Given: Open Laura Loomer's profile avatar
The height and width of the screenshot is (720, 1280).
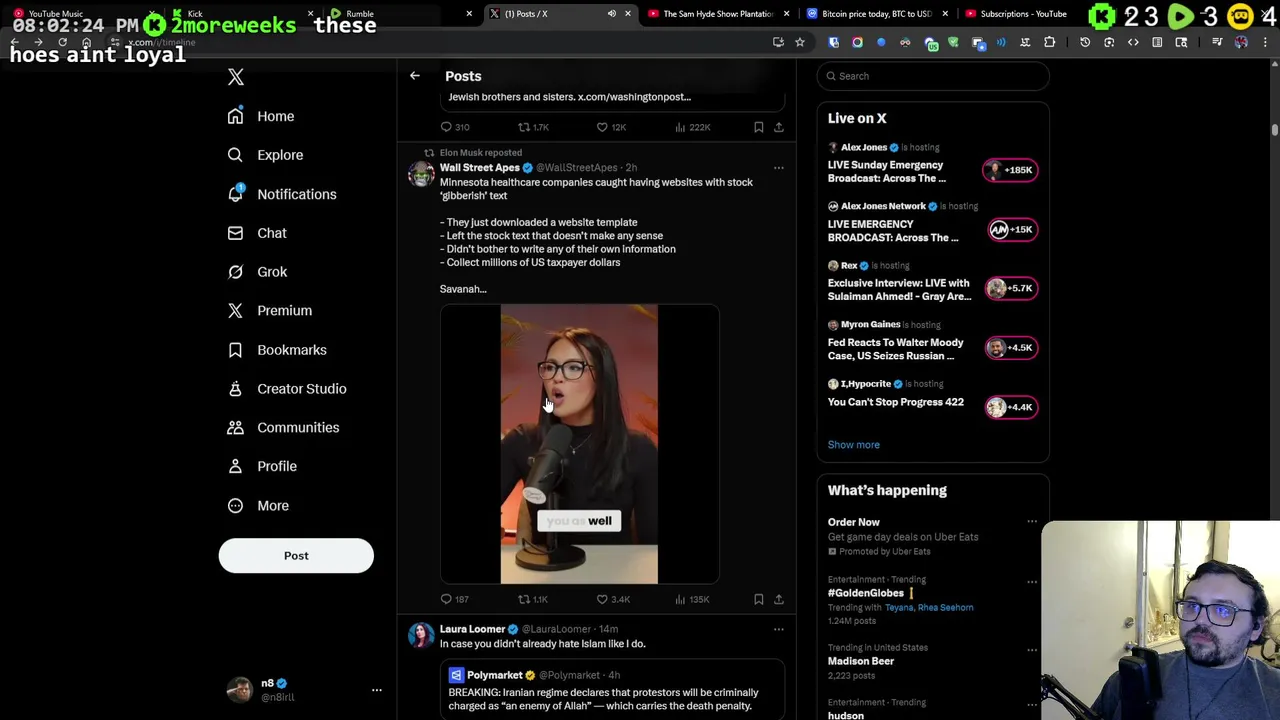Looking at the screenshot, I should coord(421,635).
